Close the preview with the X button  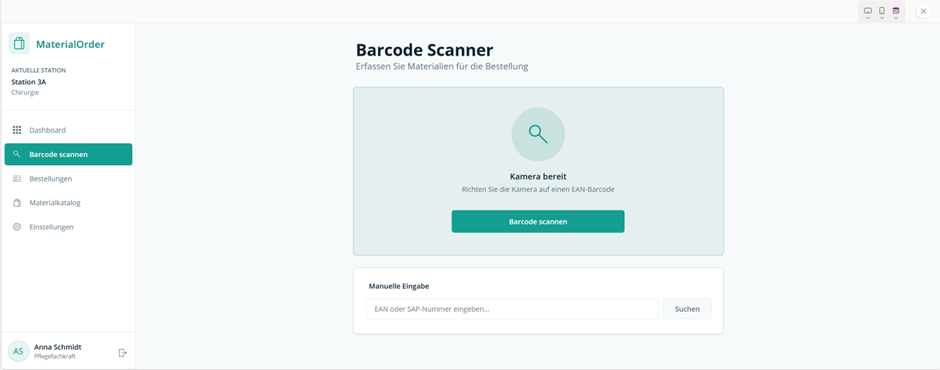(x=923, y=11)
